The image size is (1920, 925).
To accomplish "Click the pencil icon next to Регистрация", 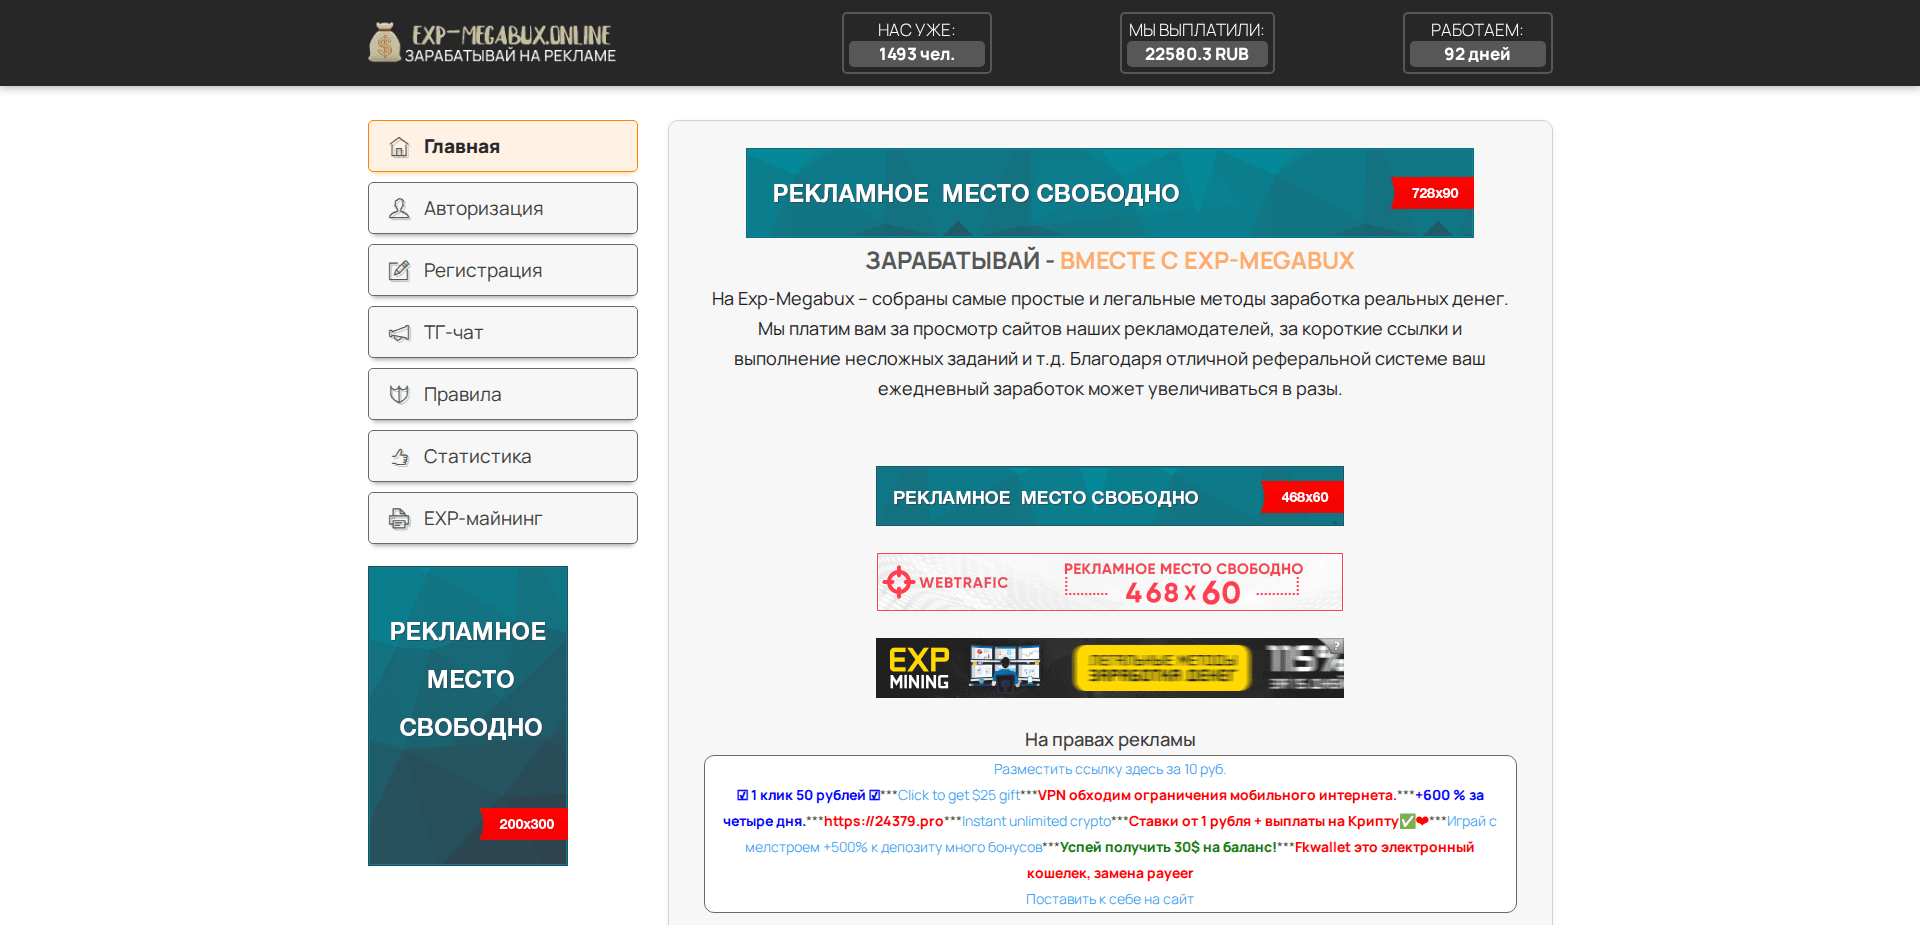I will point(400,270).
